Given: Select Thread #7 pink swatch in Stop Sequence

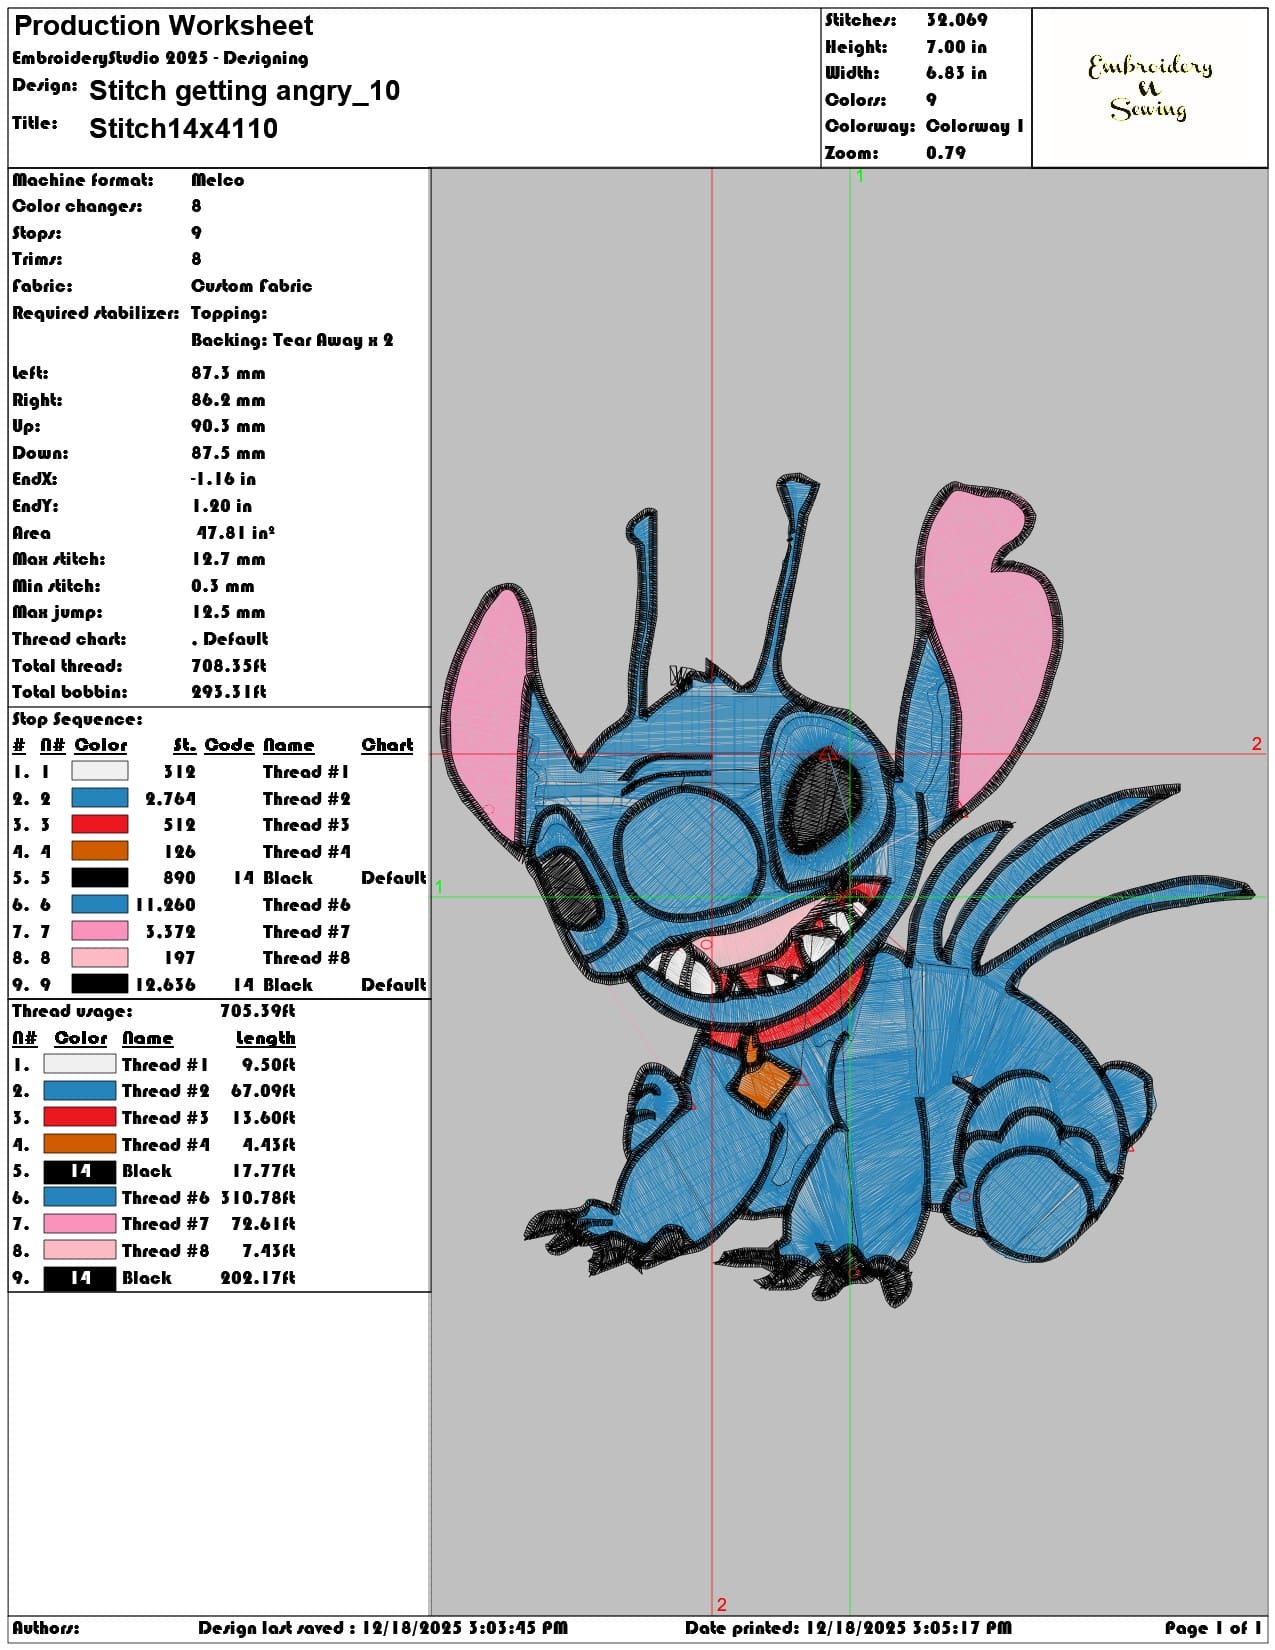Looking at the screenshot, I should 100,931.
